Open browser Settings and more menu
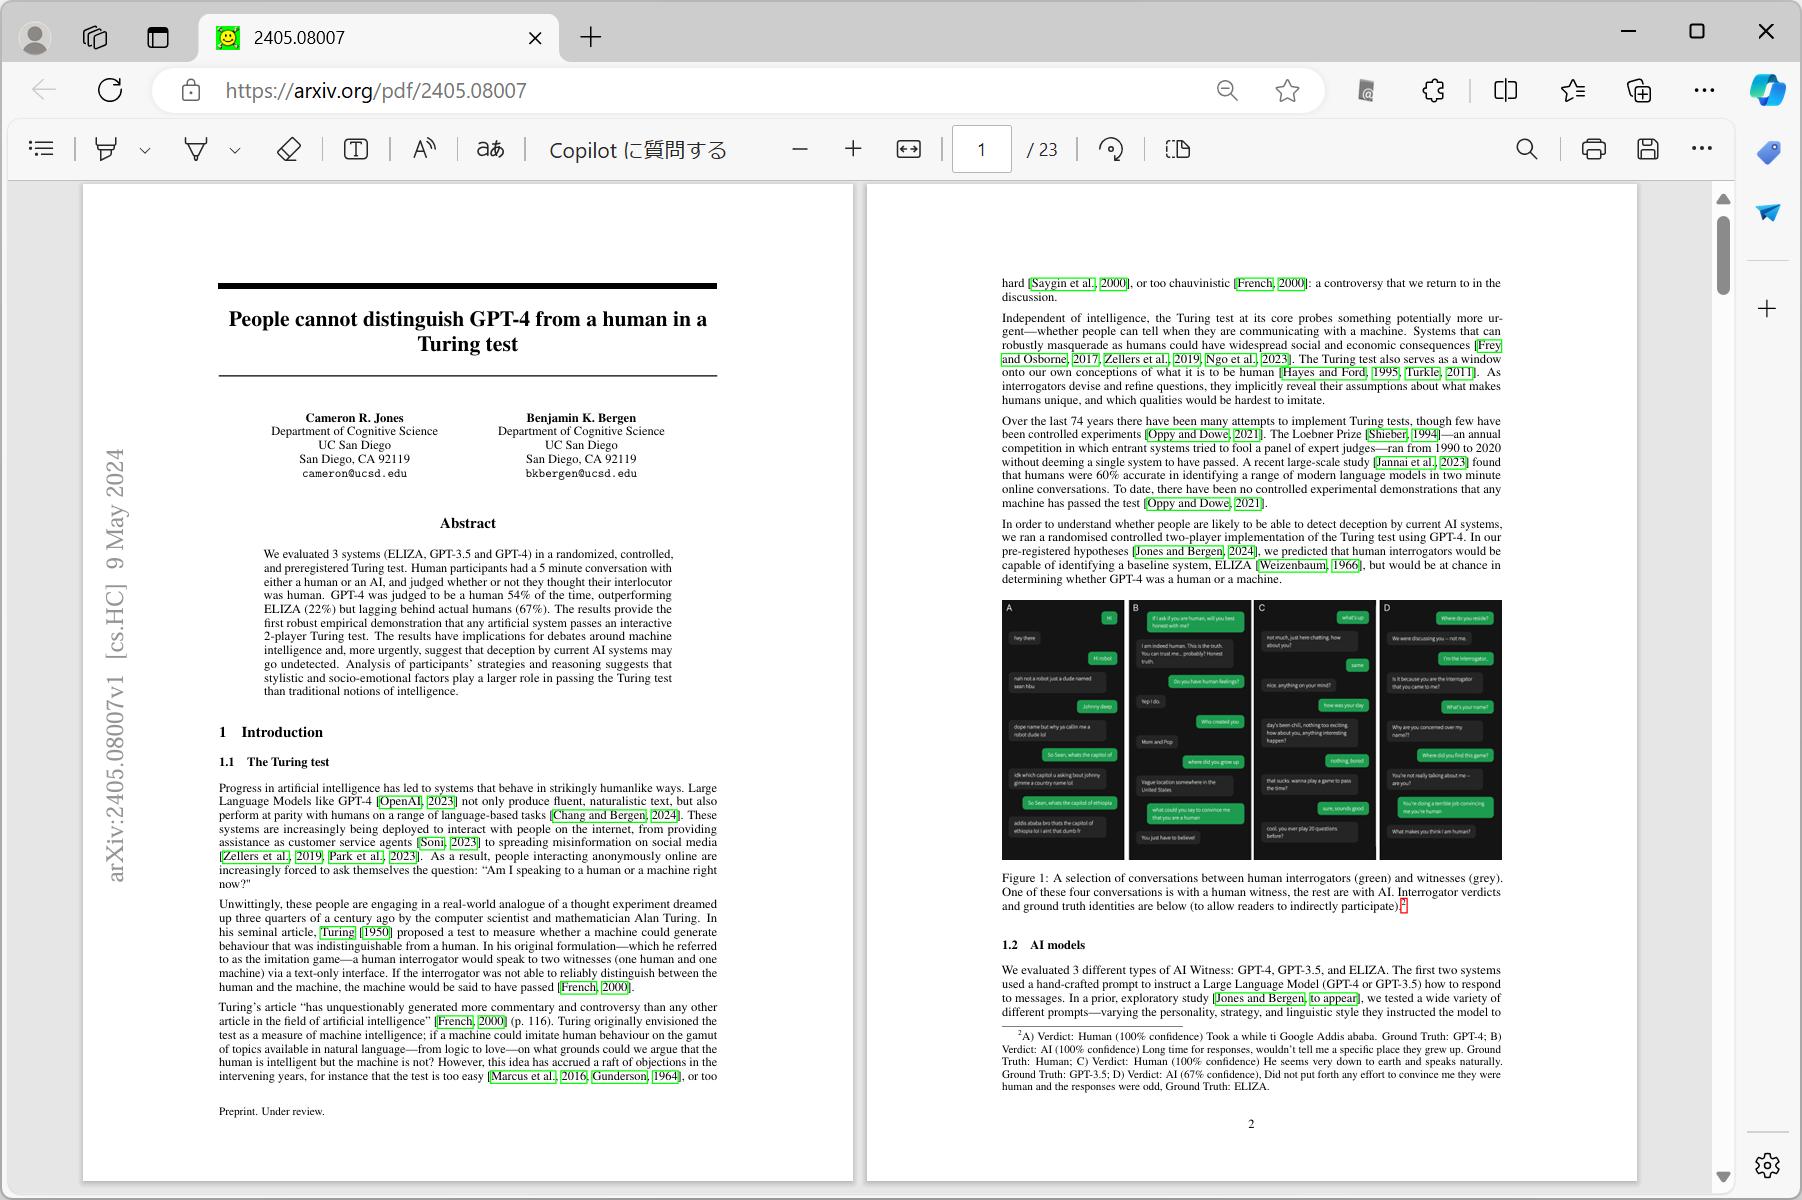 coord(1704,91)
